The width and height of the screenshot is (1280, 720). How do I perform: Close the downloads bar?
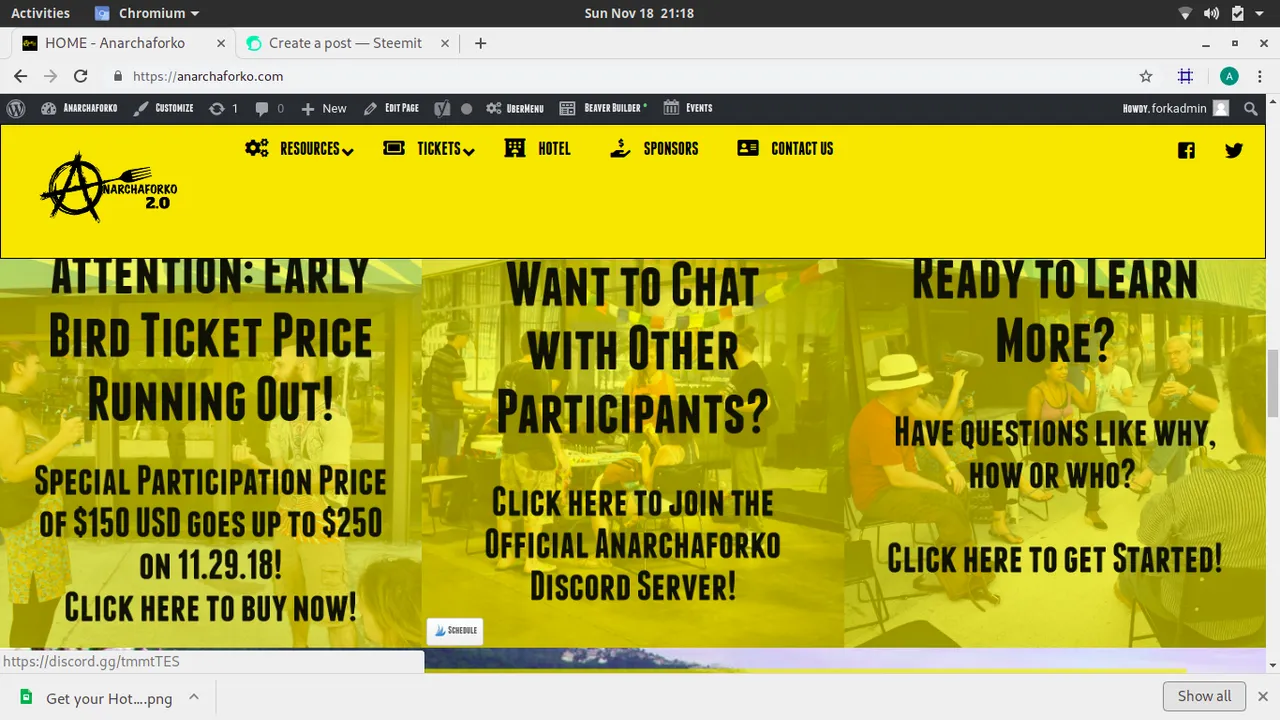(1262, 696)
